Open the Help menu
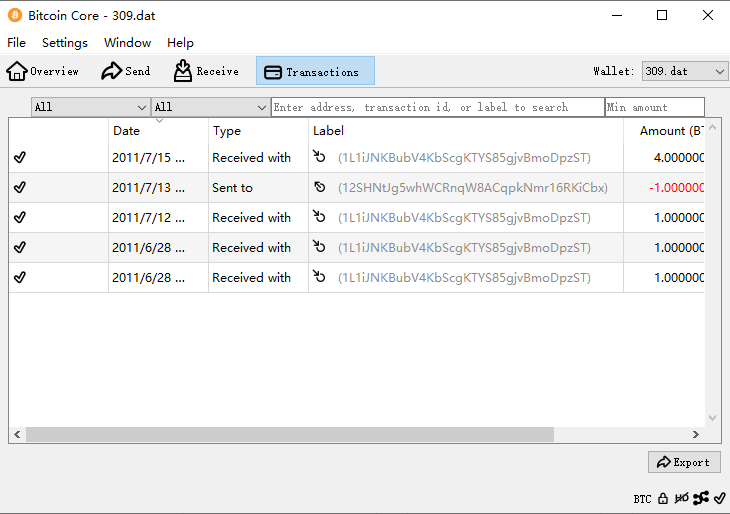The image size is (730, 514). click(x=180, y=43)
